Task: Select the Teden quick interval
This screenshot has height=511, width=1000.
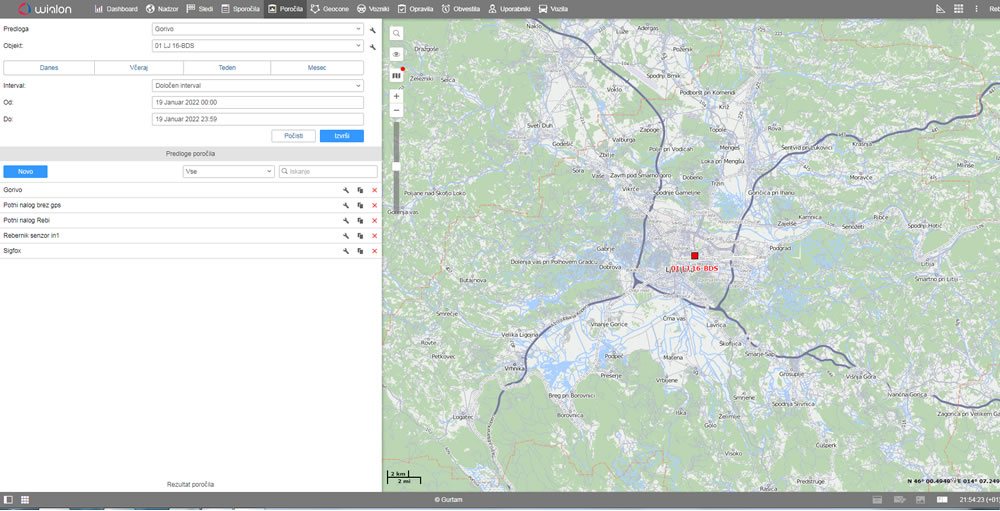Action: 227,68
